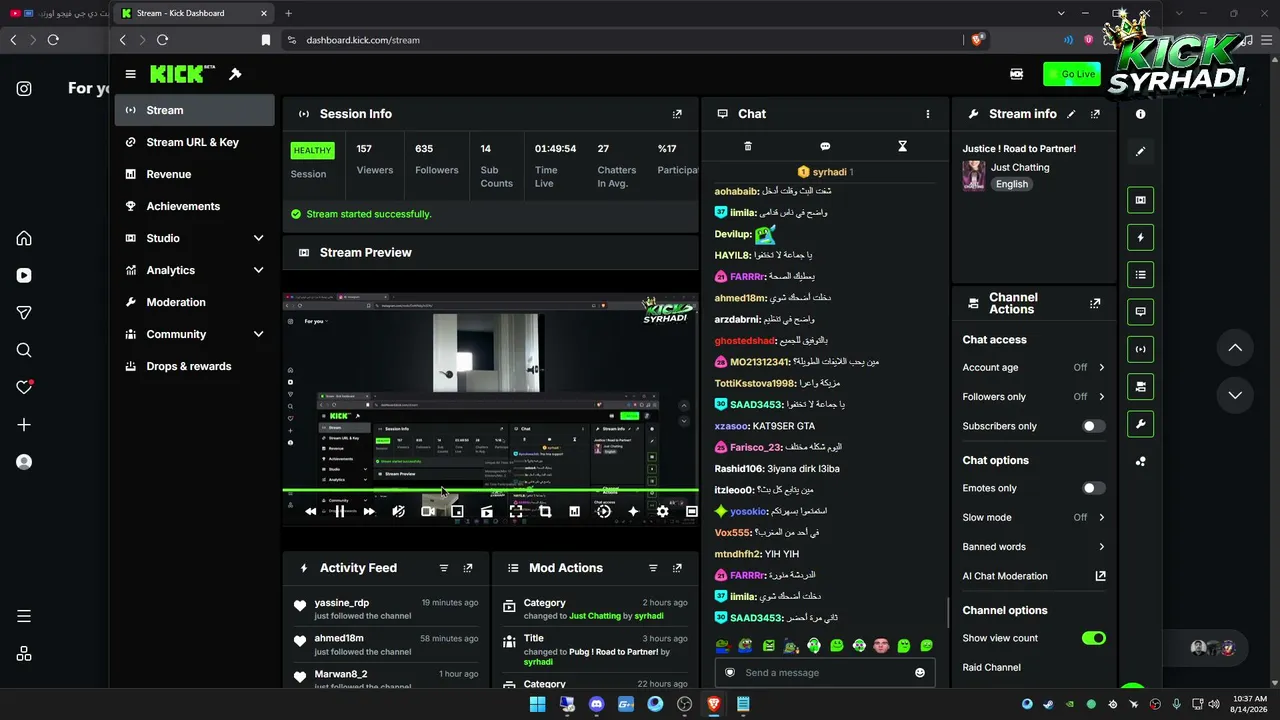Open the Kick hamburger menu
Image resolution: width=1280 pixels, height=720 pixels.
[x=130, y=74]
